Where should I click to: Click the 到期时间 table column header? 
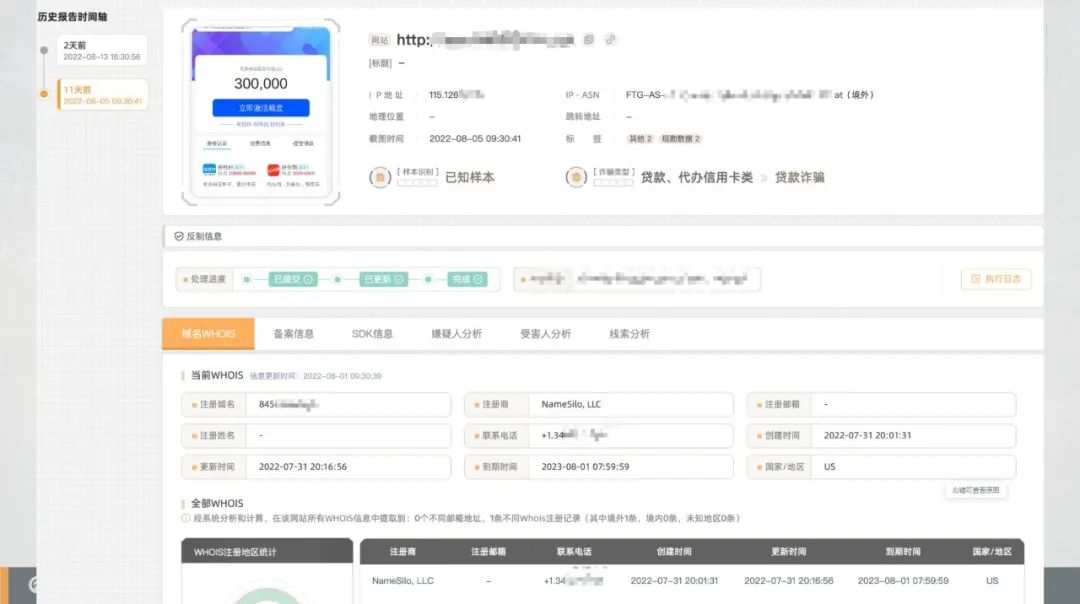click(x=902, y=552)
